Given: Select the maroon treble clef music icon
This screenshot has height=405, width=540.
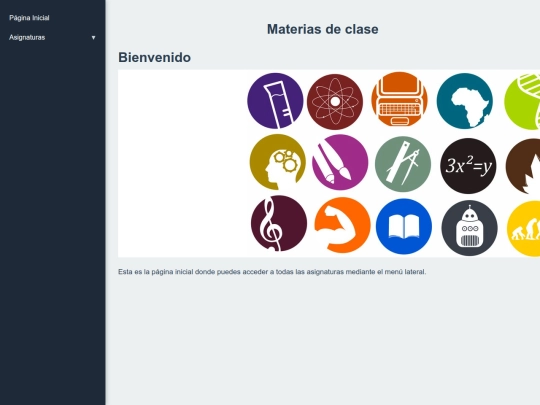Looking at the screenshot, I should [279, 224].
